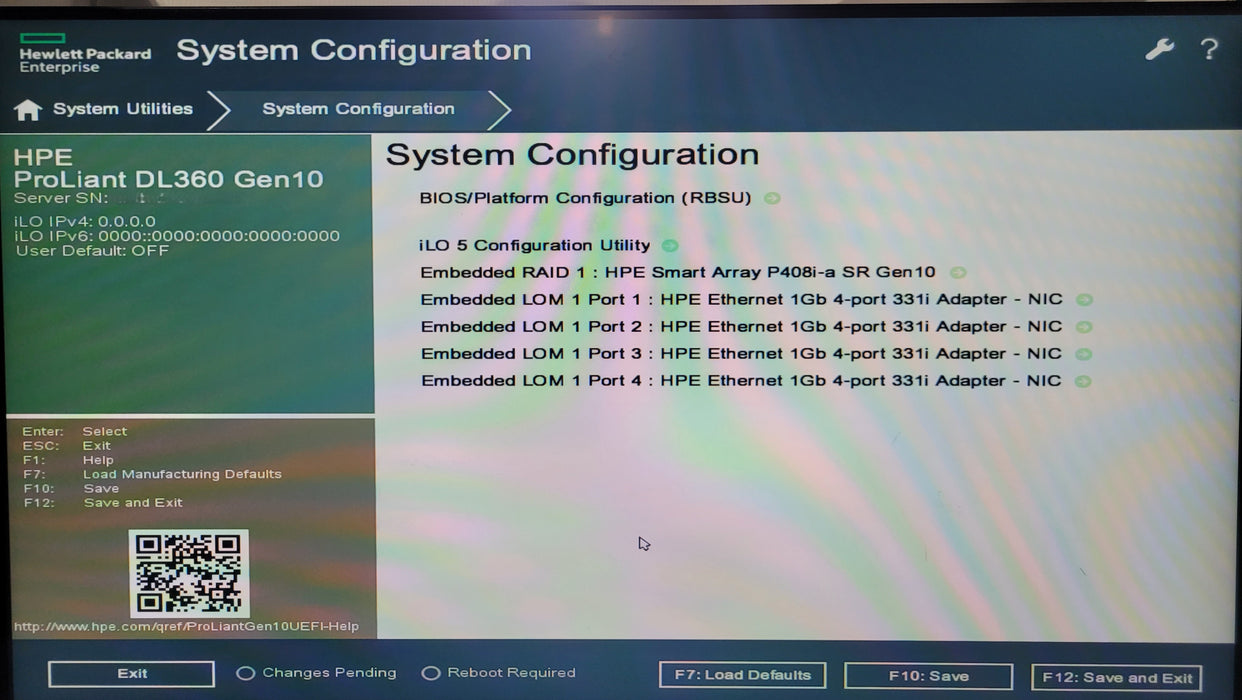Click the F1: Help key hint

coord(68,460)
